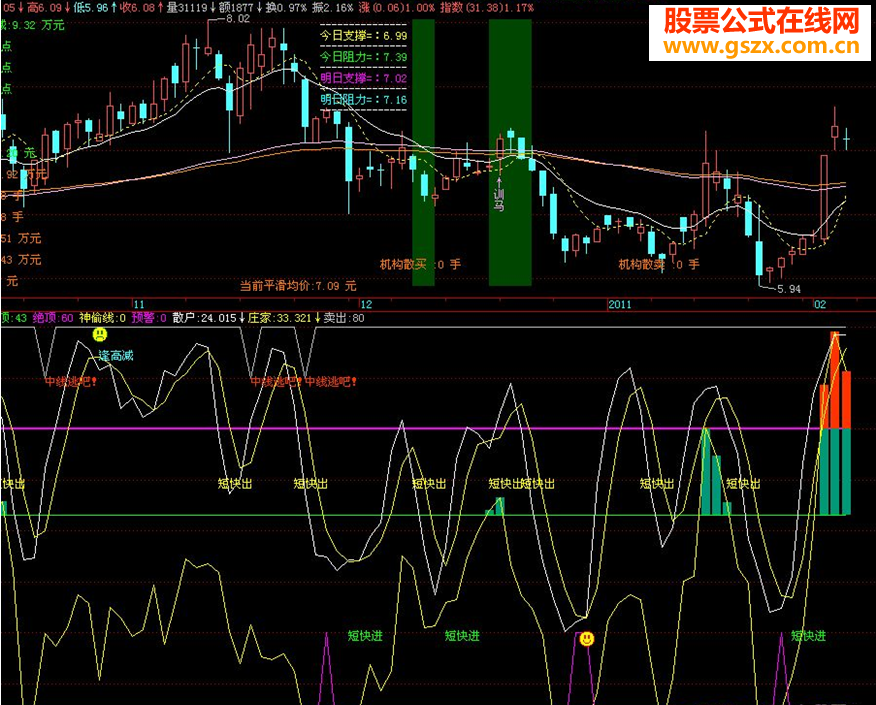The width and height of the screenshot is (876, 705).
Task: Click the 换0.97% turnover rate
Action: (286, 7)
